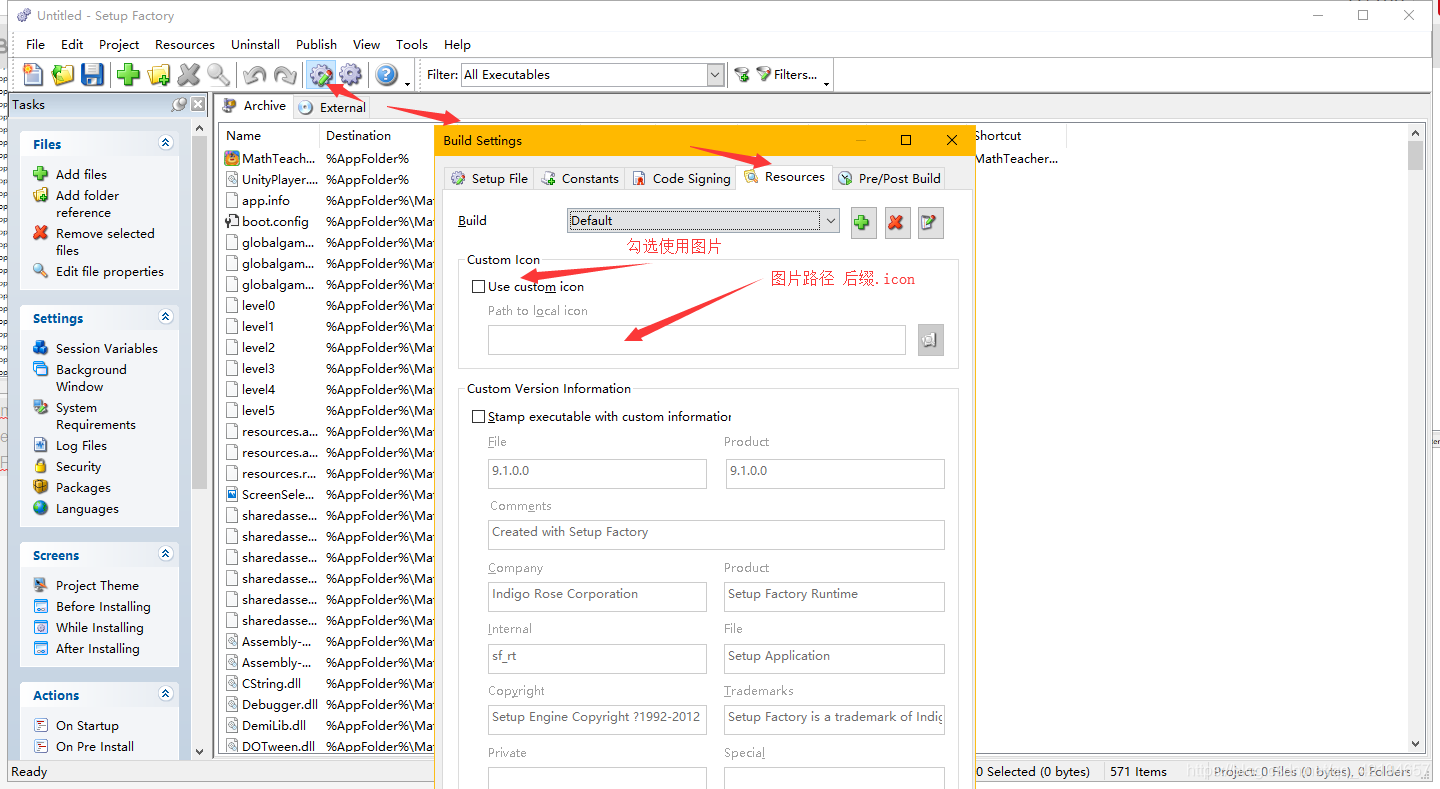1440x789 pixels.
Task: Collapse the Actions task group
Action: 166,695
